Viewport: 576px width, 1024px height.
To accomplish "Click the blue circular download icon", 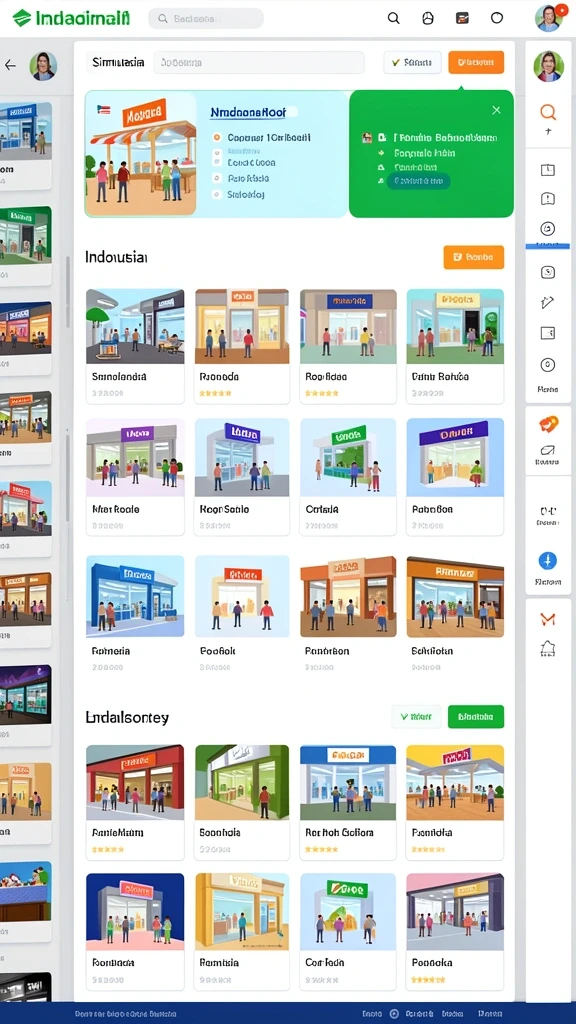I will 547,560.
